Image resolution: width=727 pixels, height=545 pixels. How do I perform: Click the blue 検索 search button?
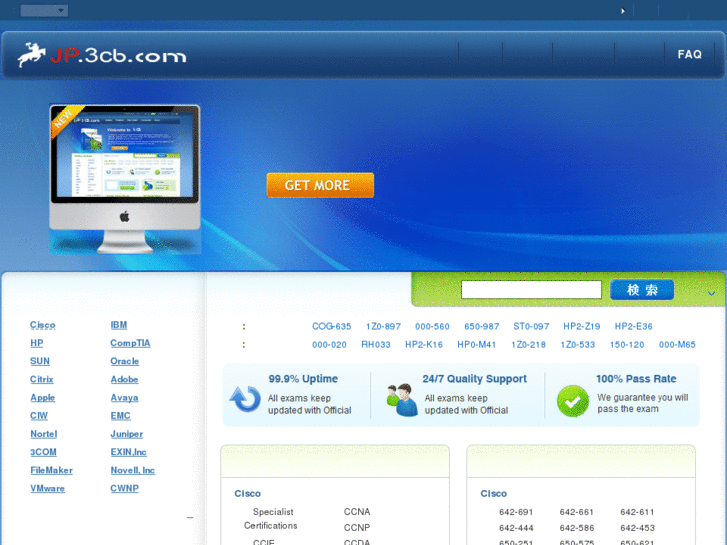coord(642,290)
